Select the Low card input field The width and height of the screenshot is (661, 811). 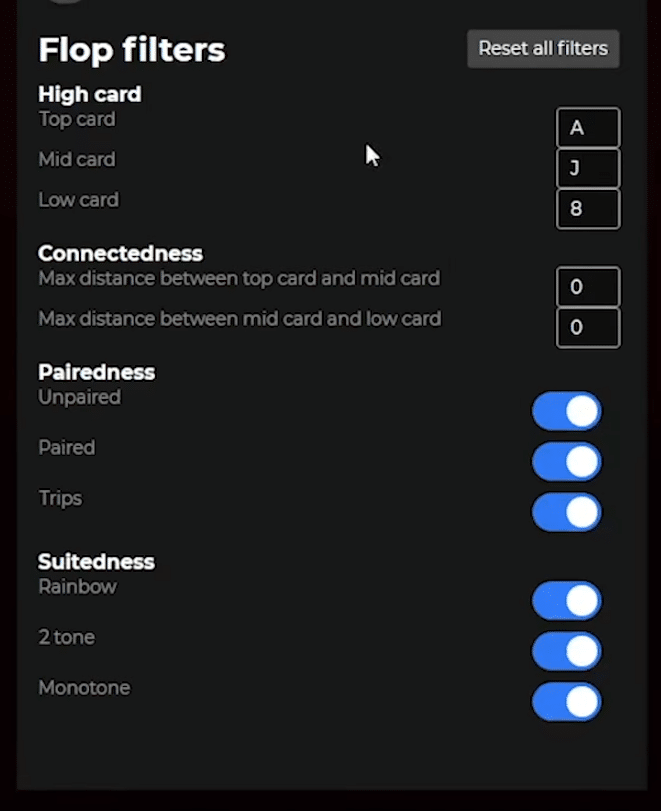(x=587, y=209)
